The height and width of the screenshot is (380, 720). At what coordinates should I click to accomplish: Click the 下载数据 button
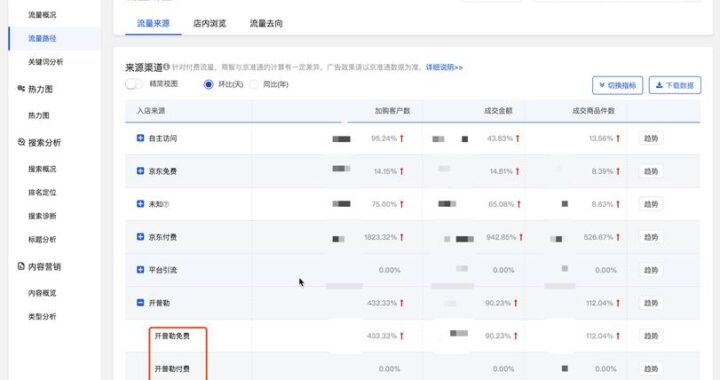pos(675,85)
